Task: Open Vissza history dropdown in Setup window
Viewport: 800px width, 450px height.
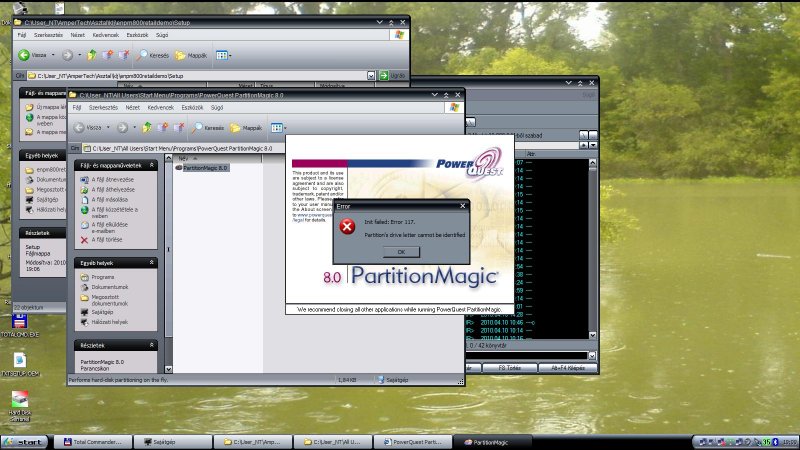Action: coord(53,55)
